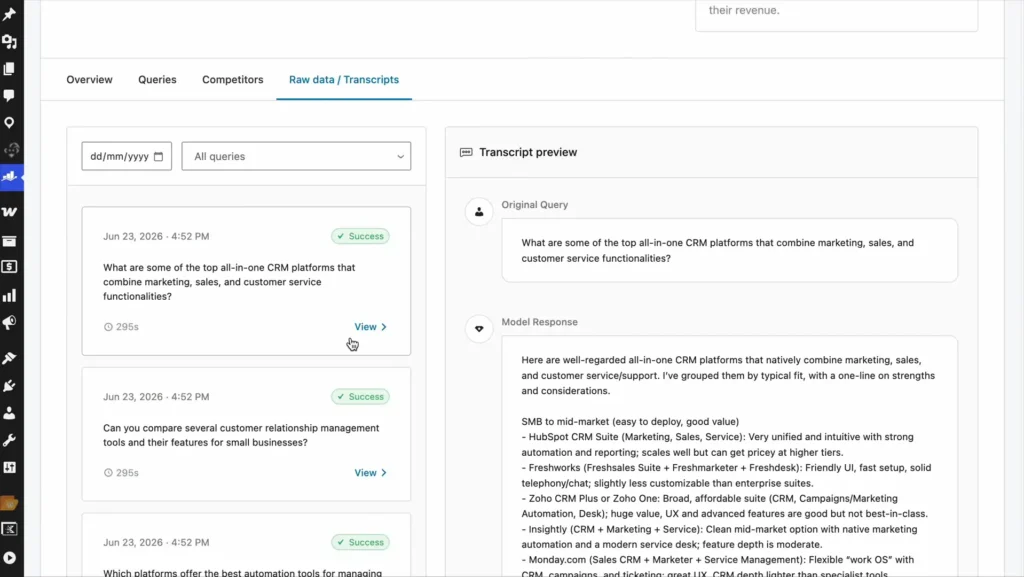Click transcript preview chat icon

(466, 152)
